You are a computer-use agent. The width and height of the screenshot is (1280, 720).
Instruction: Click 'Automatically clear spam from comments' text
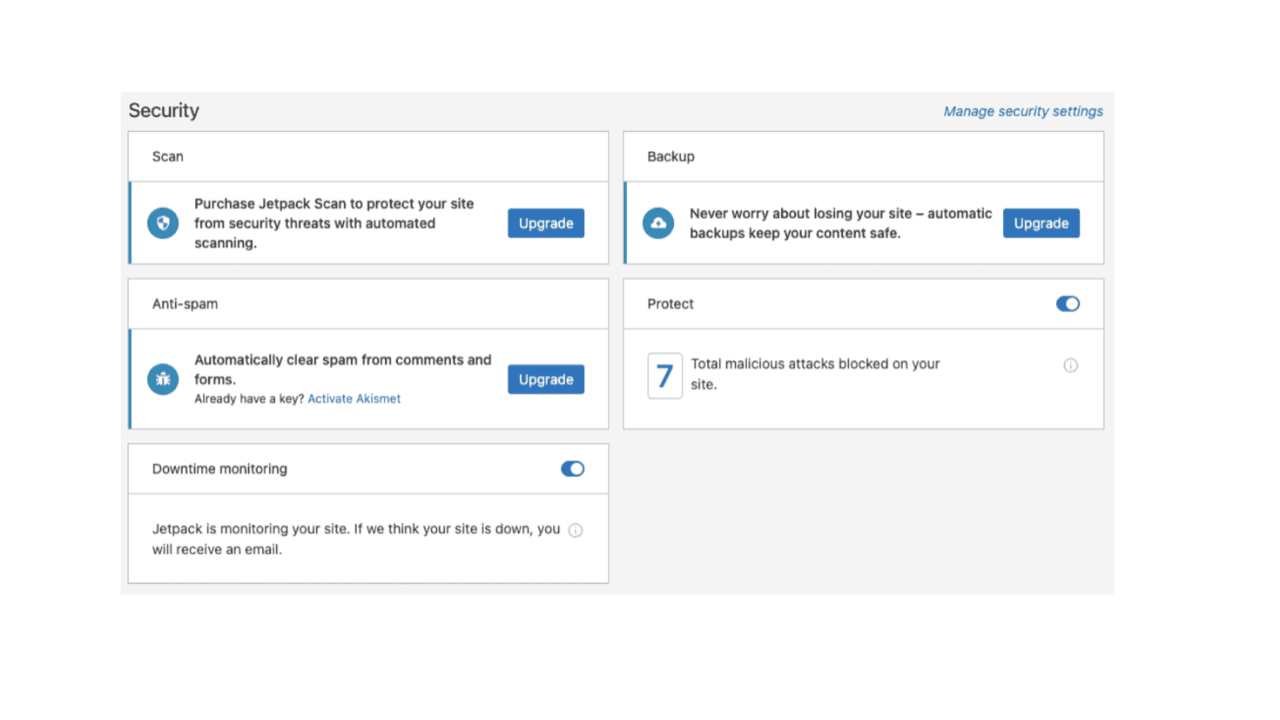343,369
